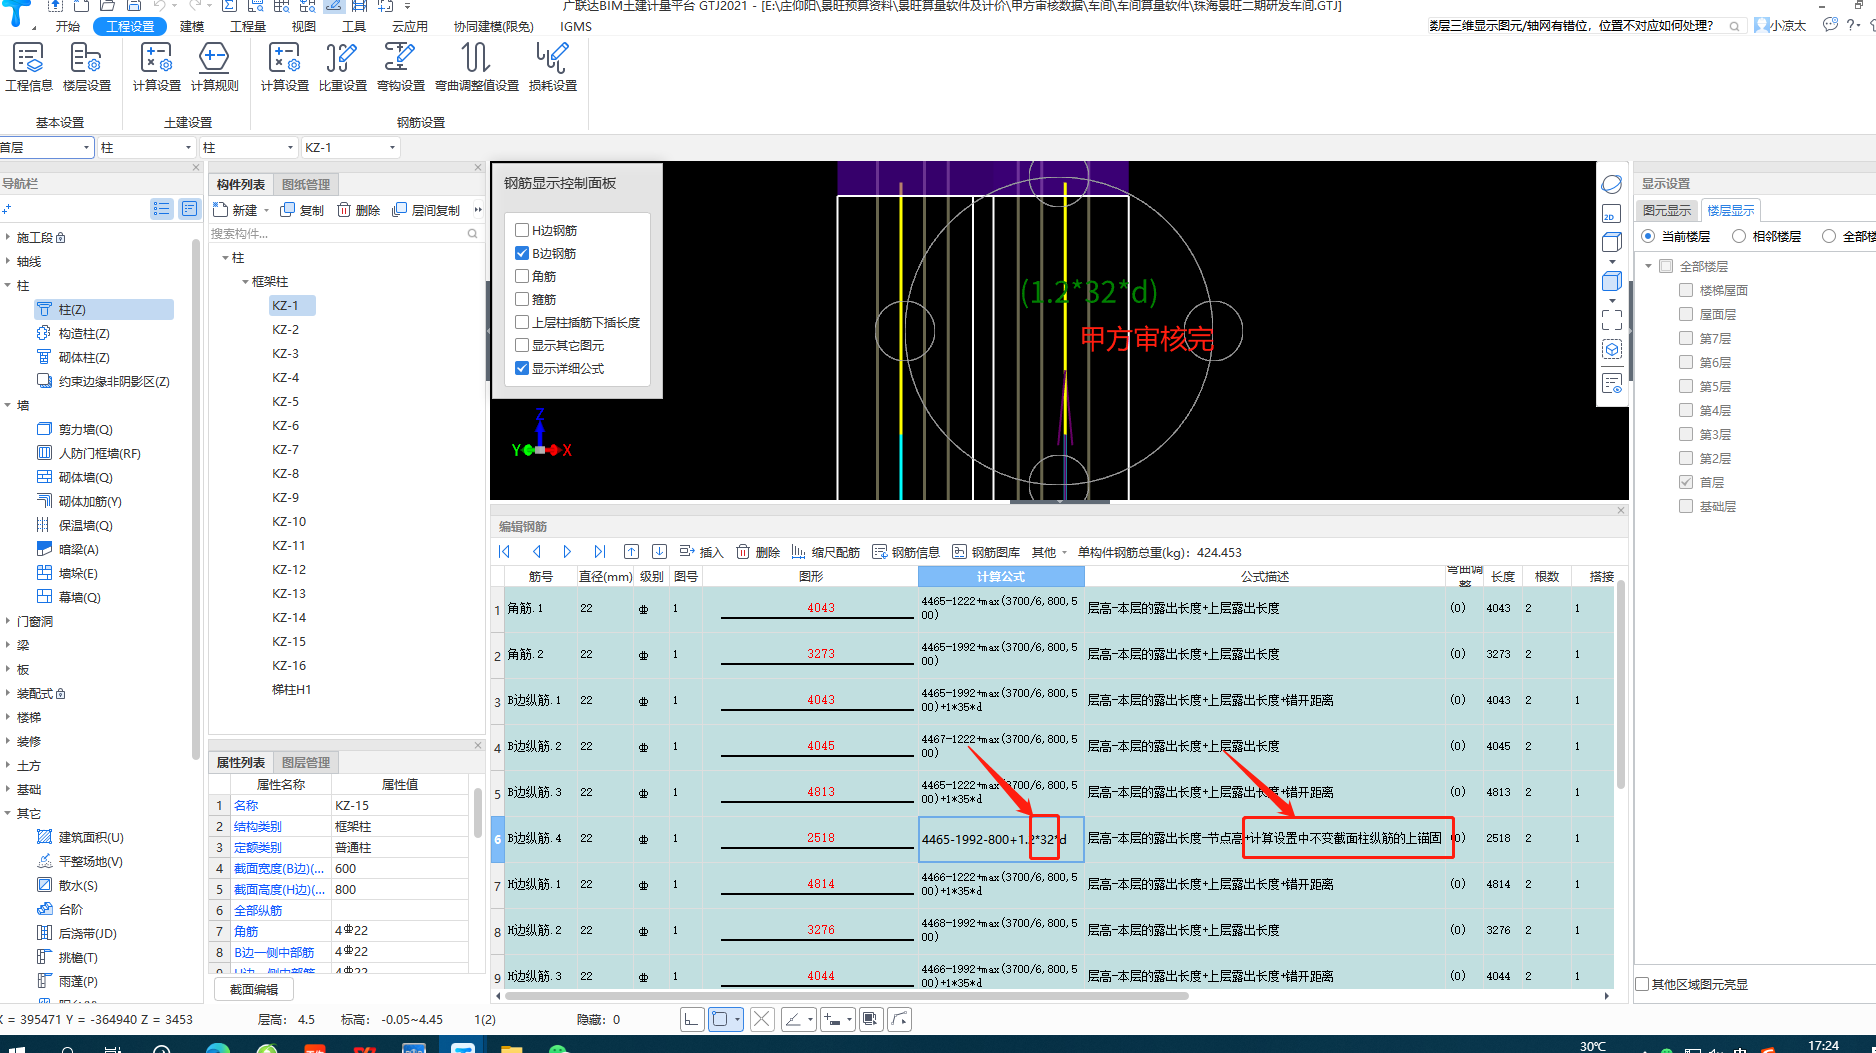Viewport: 1876px width, 1053px height.
Task: Click 删除 in component list toolbar
Action: (x=358, y=210)
